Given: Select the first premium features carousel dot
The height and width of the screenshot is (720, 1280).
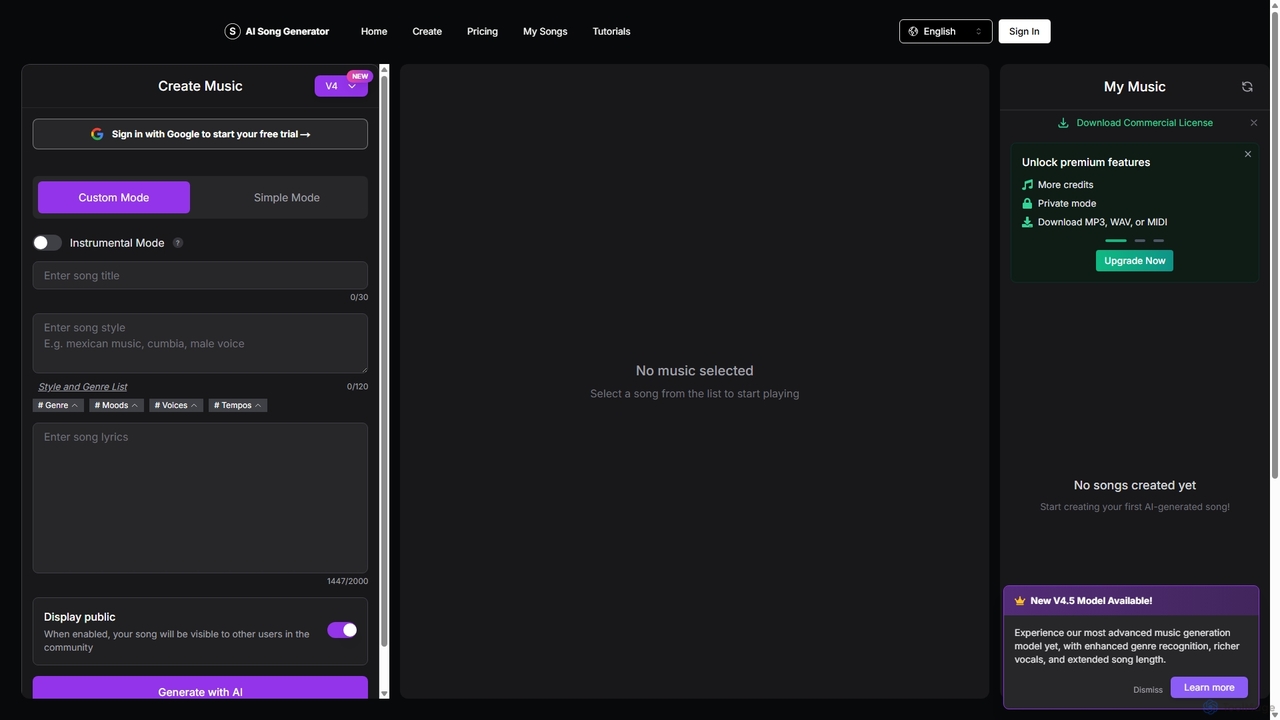Looking at the screenshot, I should (1116, 241).
